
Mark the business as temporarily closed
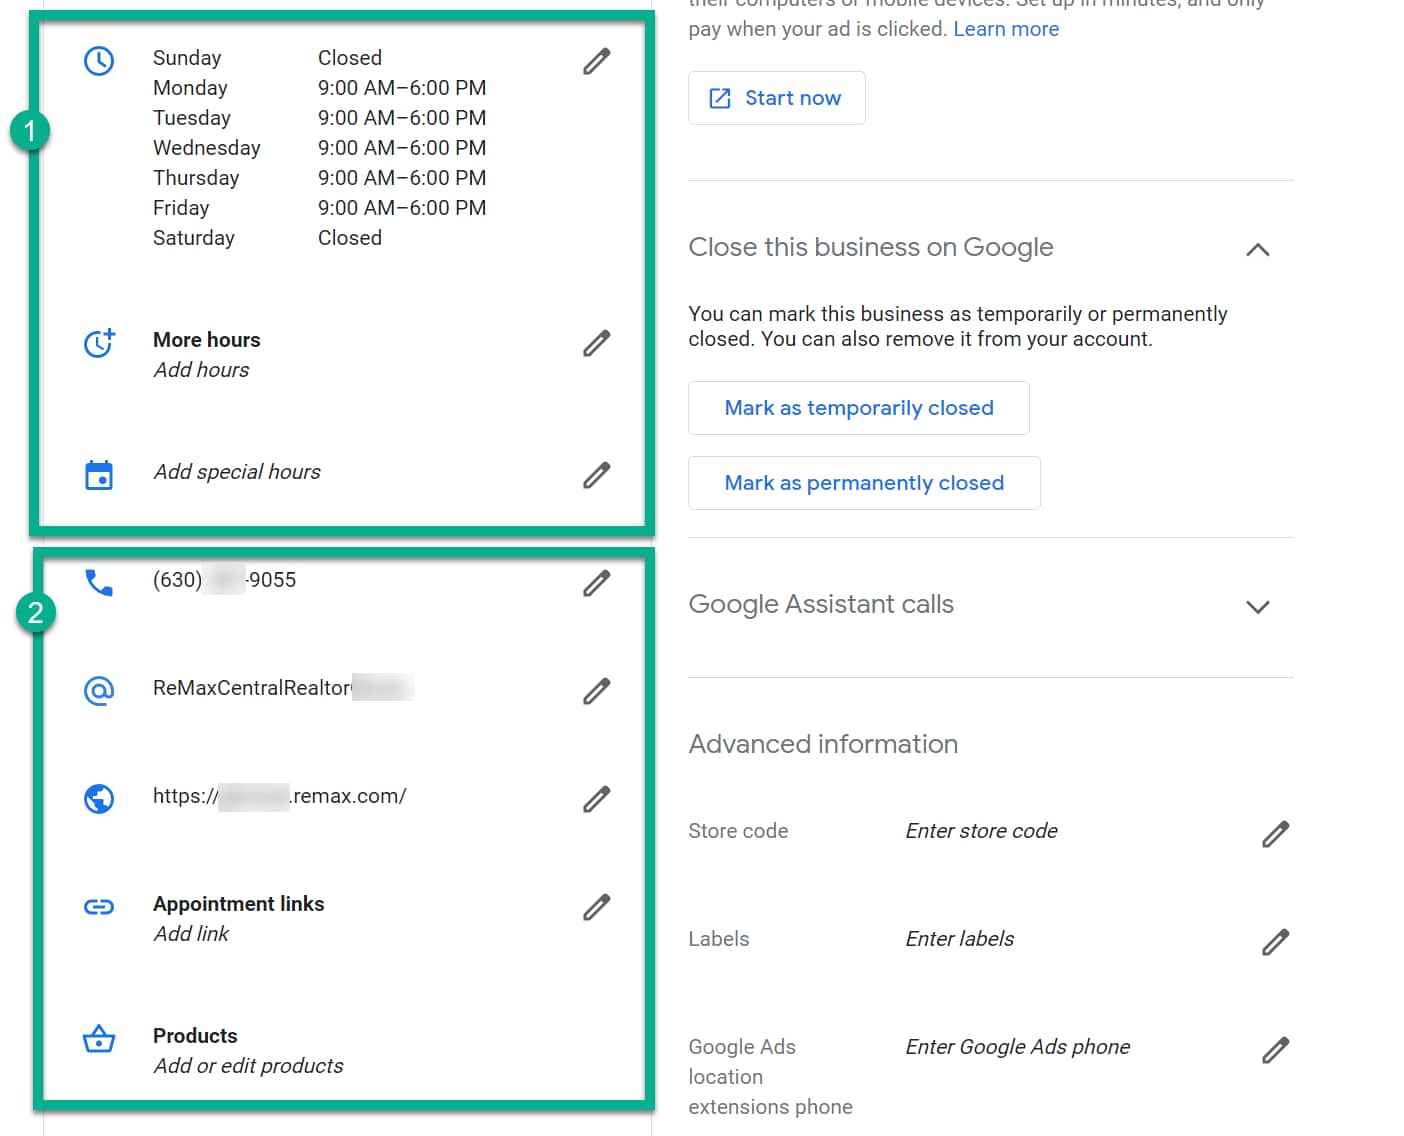[x=859, y=408]
